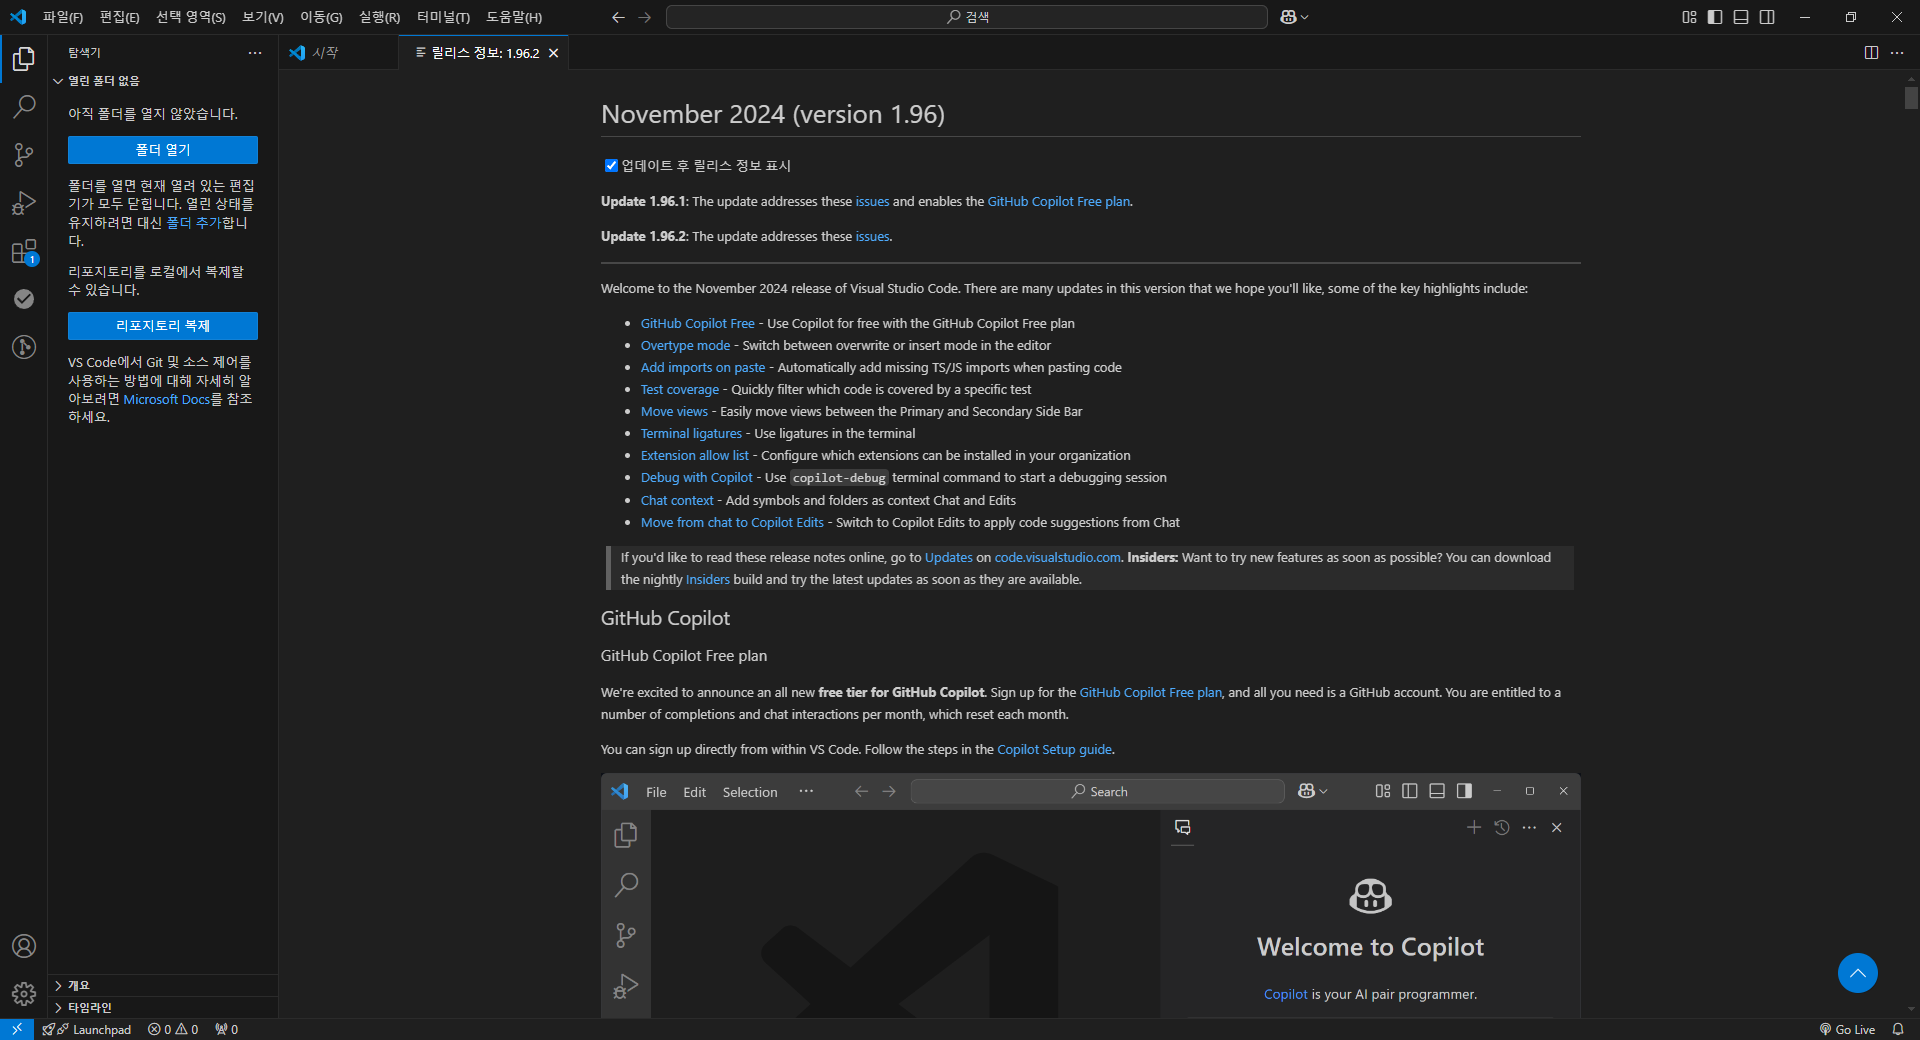Open the GitHub Copilot Free plan link in Update 1.96.1
1920x1040 pixels.
coord(1059,202)
